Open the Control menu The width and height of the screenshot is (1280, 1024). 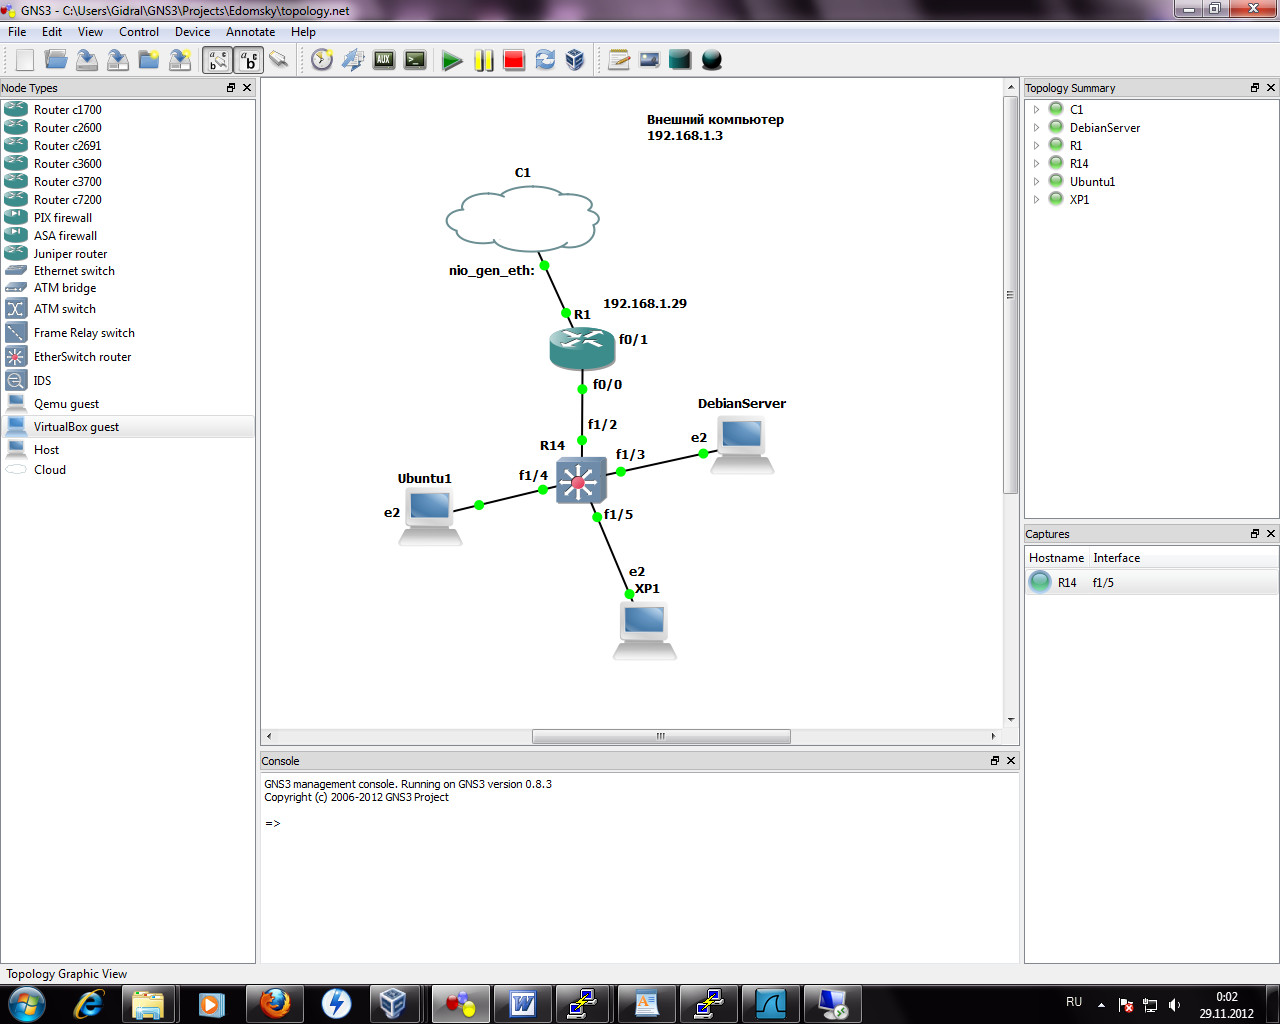coord(139,32)
